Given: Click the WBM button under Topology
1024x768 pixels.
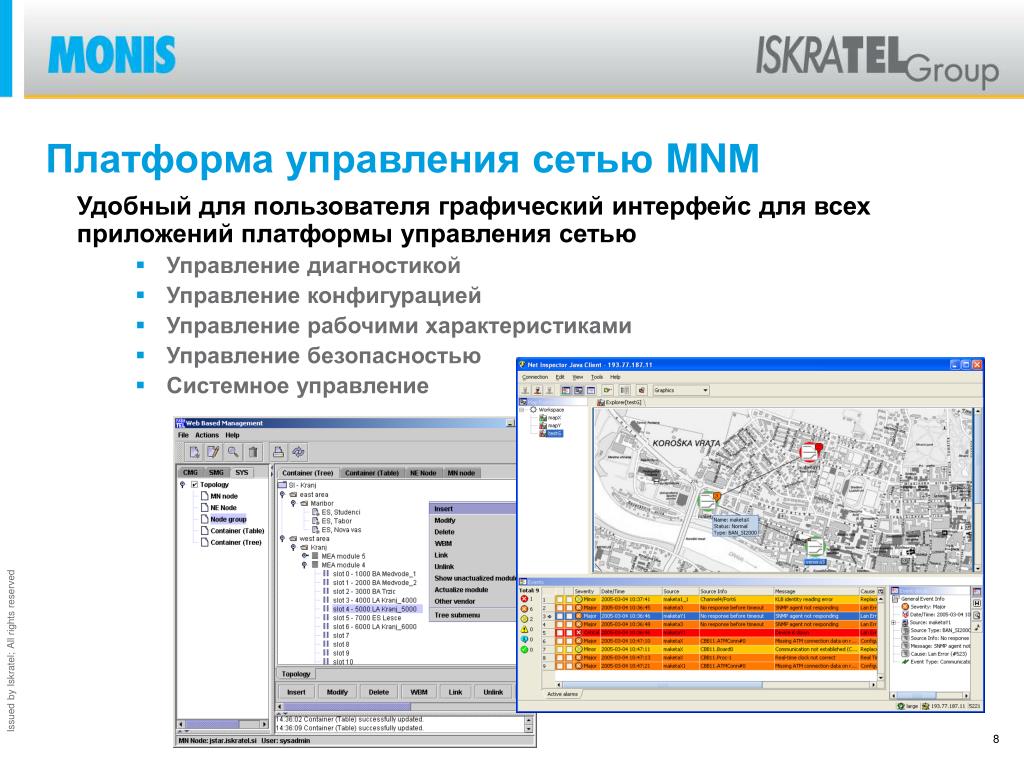Looking at the screenshot, I should coord(419,692).
